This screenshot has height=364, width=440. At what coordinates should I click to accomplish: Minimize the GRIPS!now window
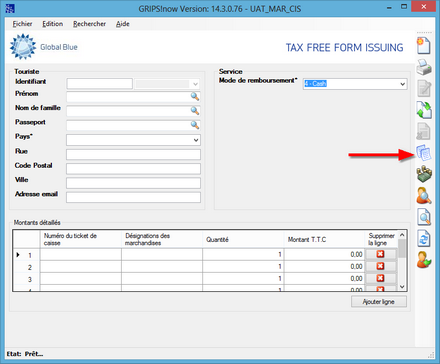pos(389,7)
